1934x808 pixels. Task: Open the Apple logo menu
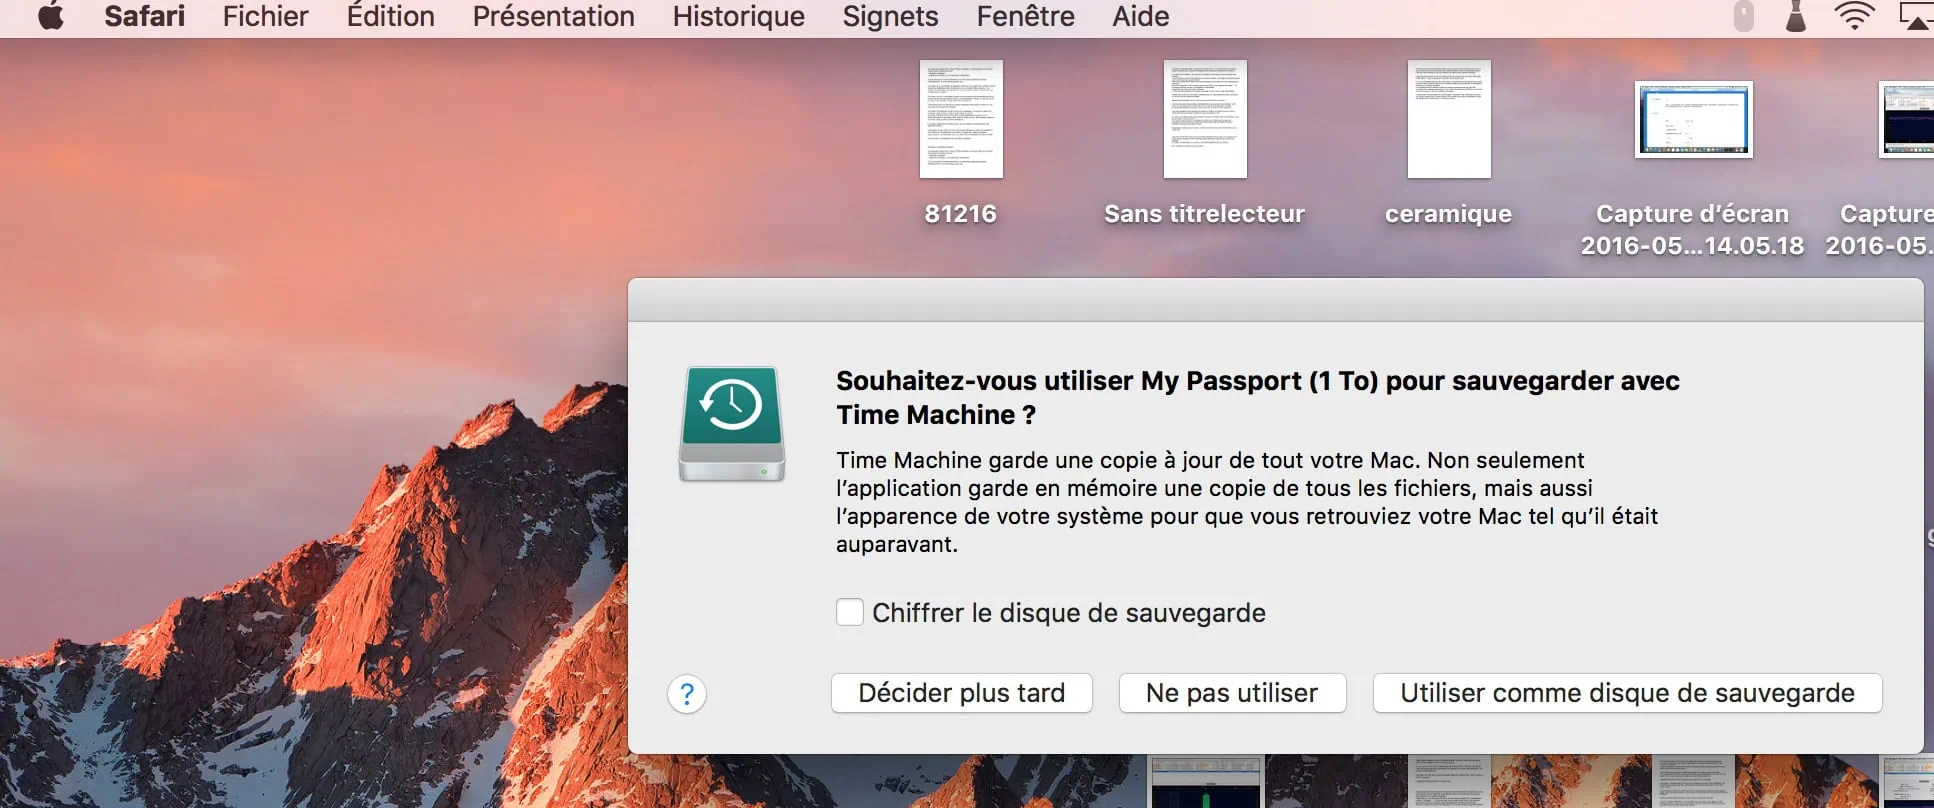pos(51,17)
